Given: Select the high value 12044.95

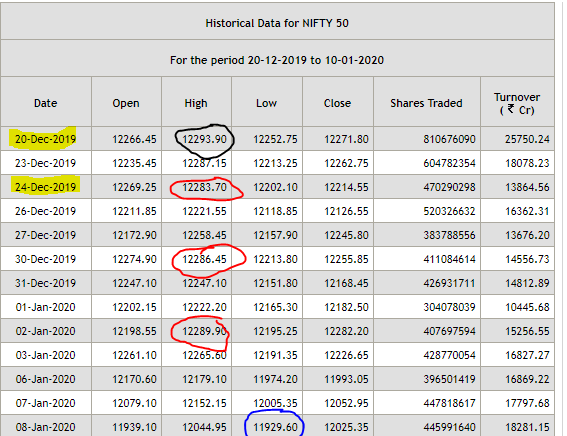Looking at the screenshot, I should (204, 427).
